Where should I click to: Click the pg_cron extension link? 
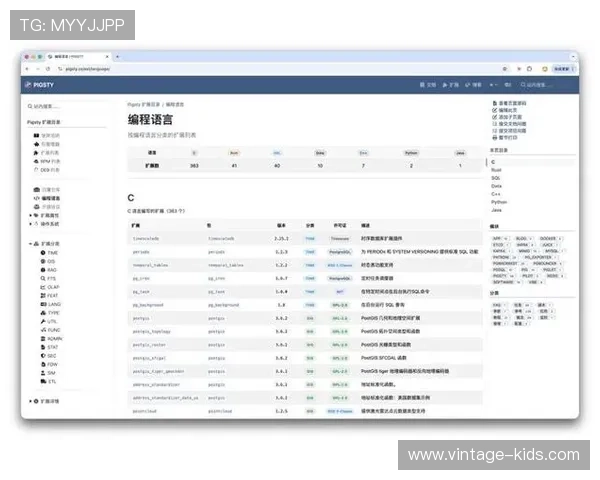coord(141,278)
